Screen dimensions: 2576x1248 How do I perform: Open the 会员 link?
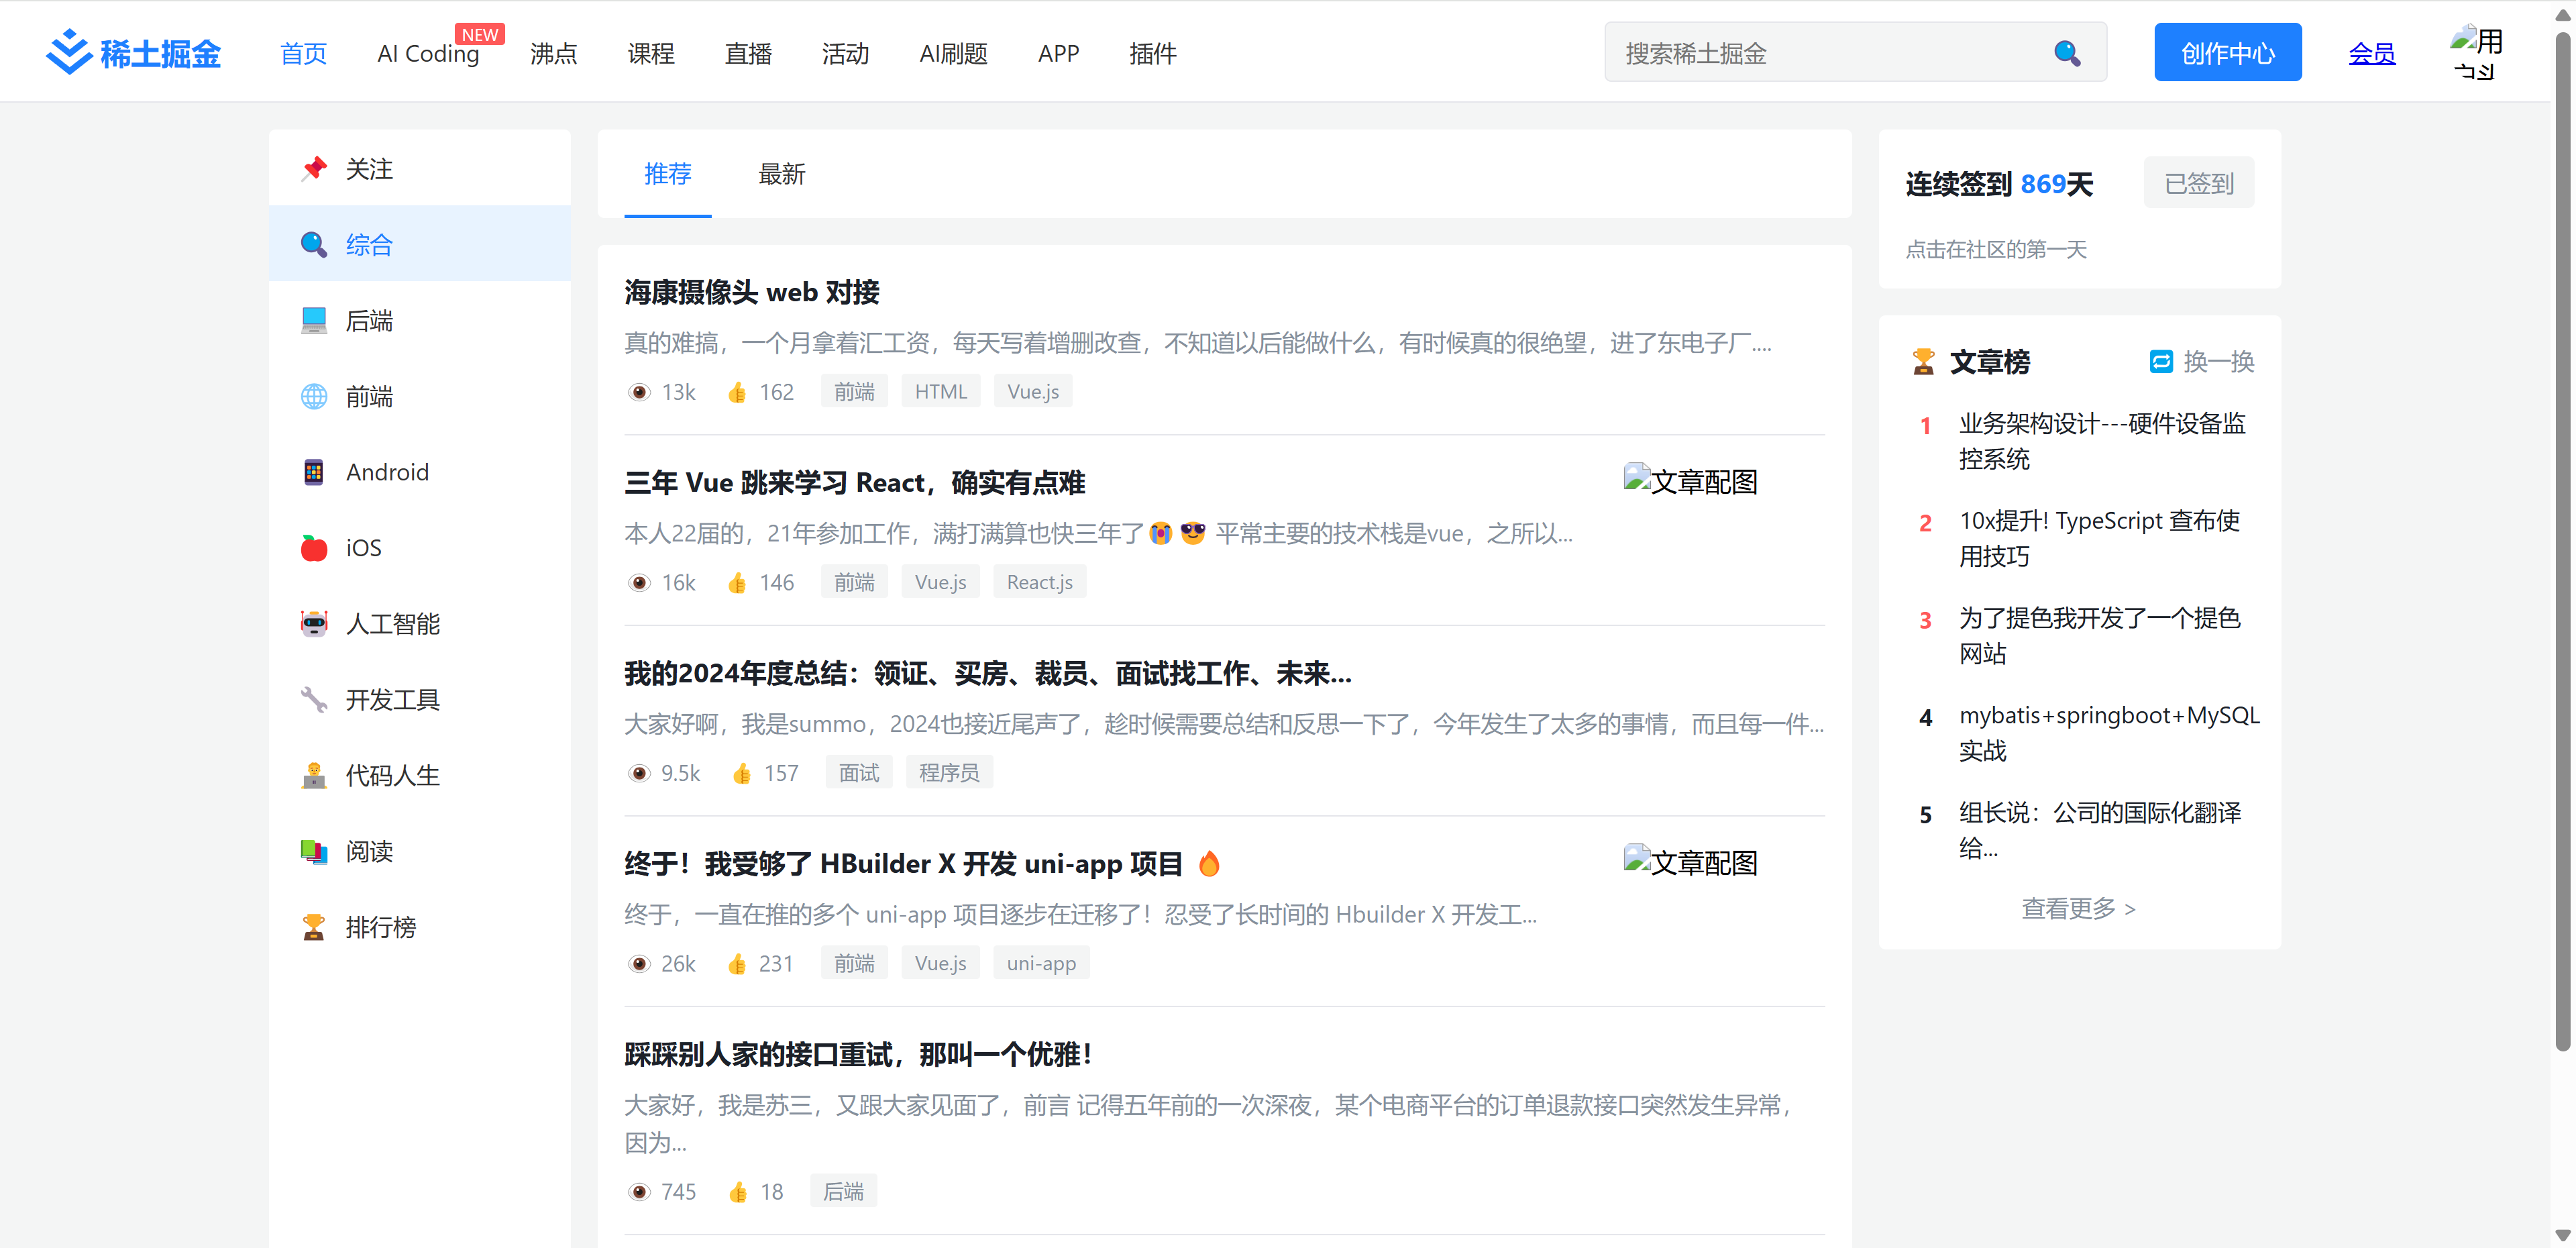pos(2371,54)
